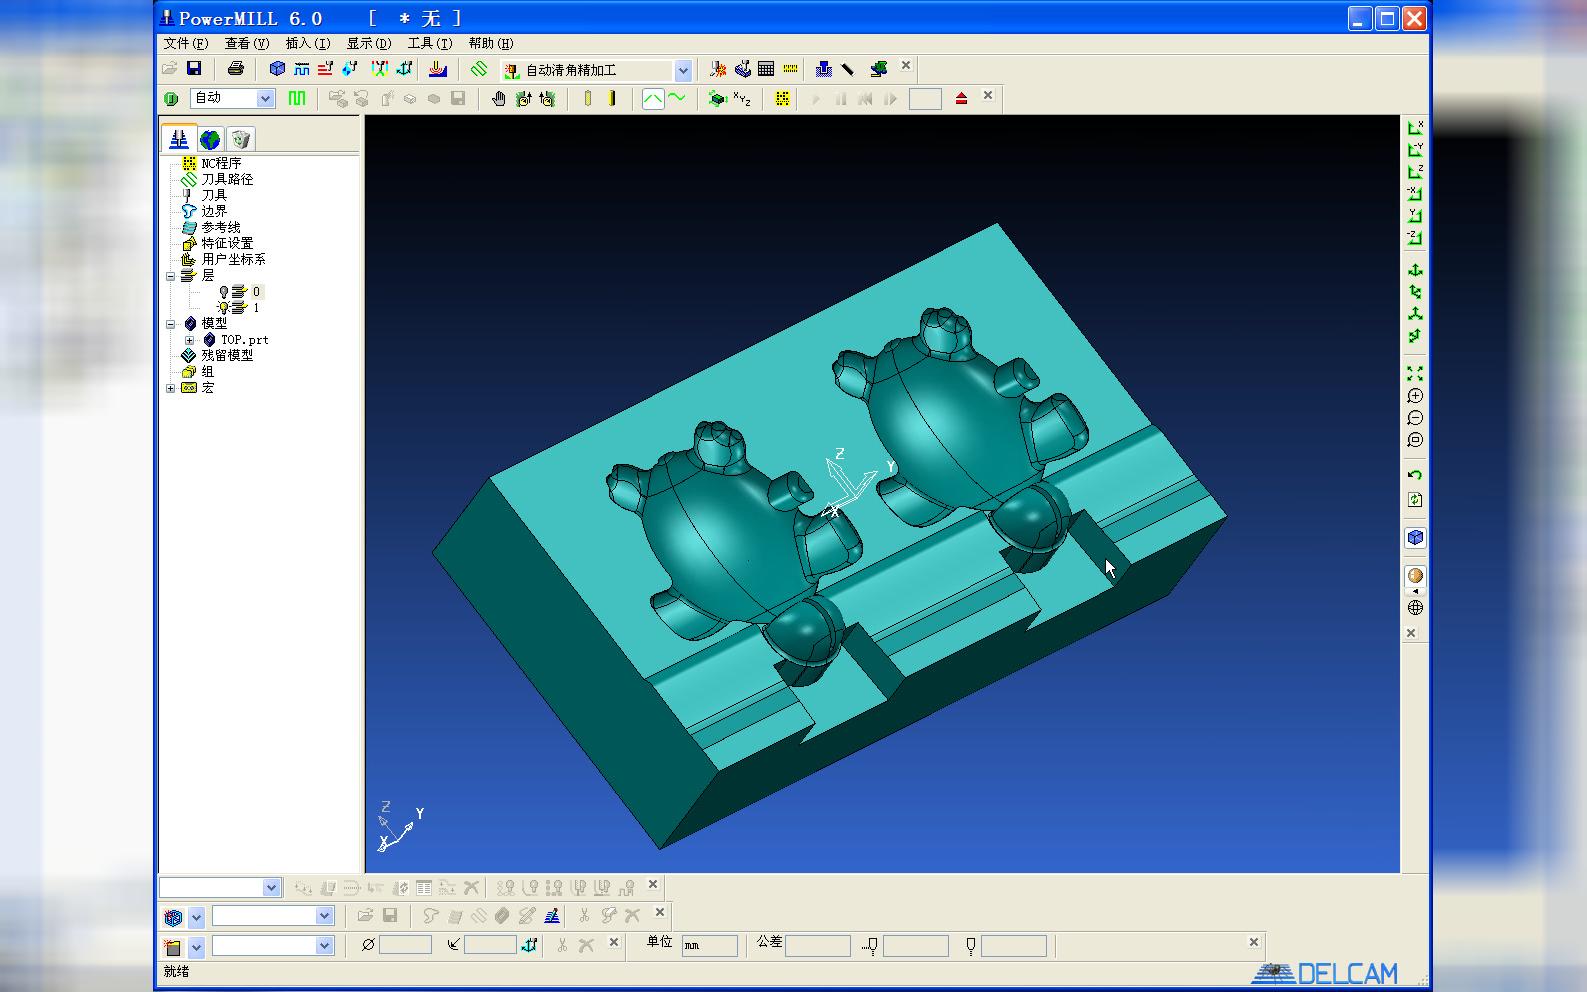
Task: Click the green circle toggle before 自动 dropdown
Action: 171,98
